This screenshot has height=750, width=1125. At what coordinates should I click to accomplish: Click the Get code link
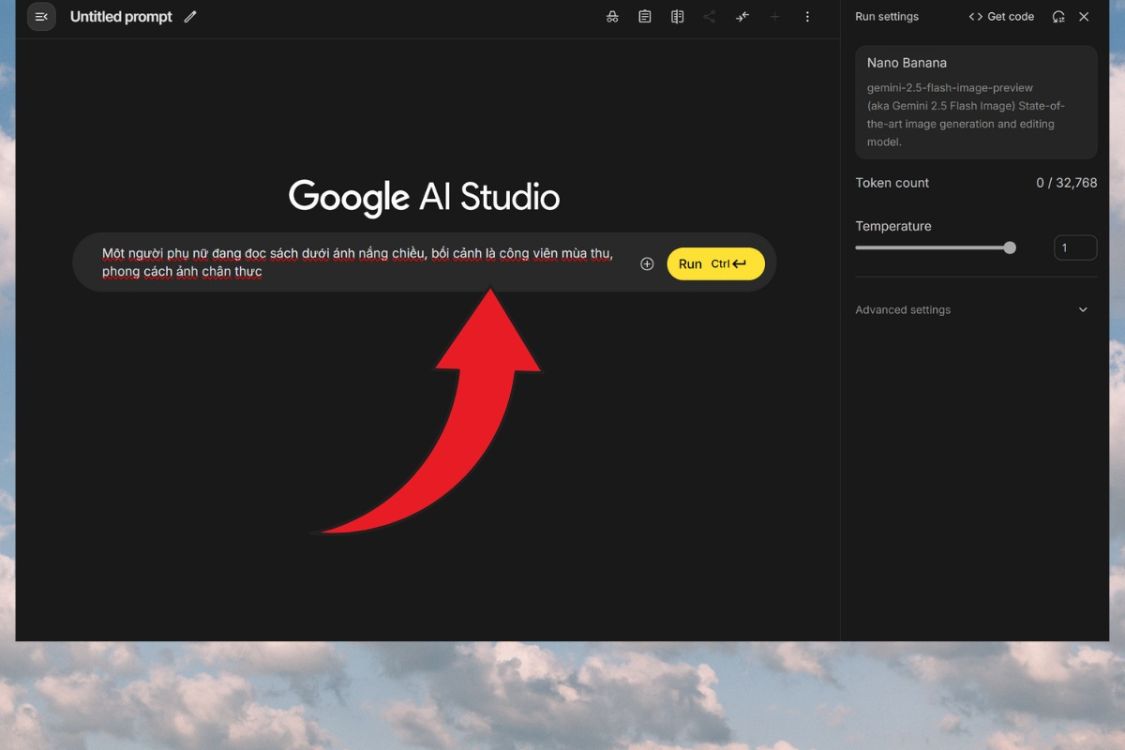[x=1001, y=17]
